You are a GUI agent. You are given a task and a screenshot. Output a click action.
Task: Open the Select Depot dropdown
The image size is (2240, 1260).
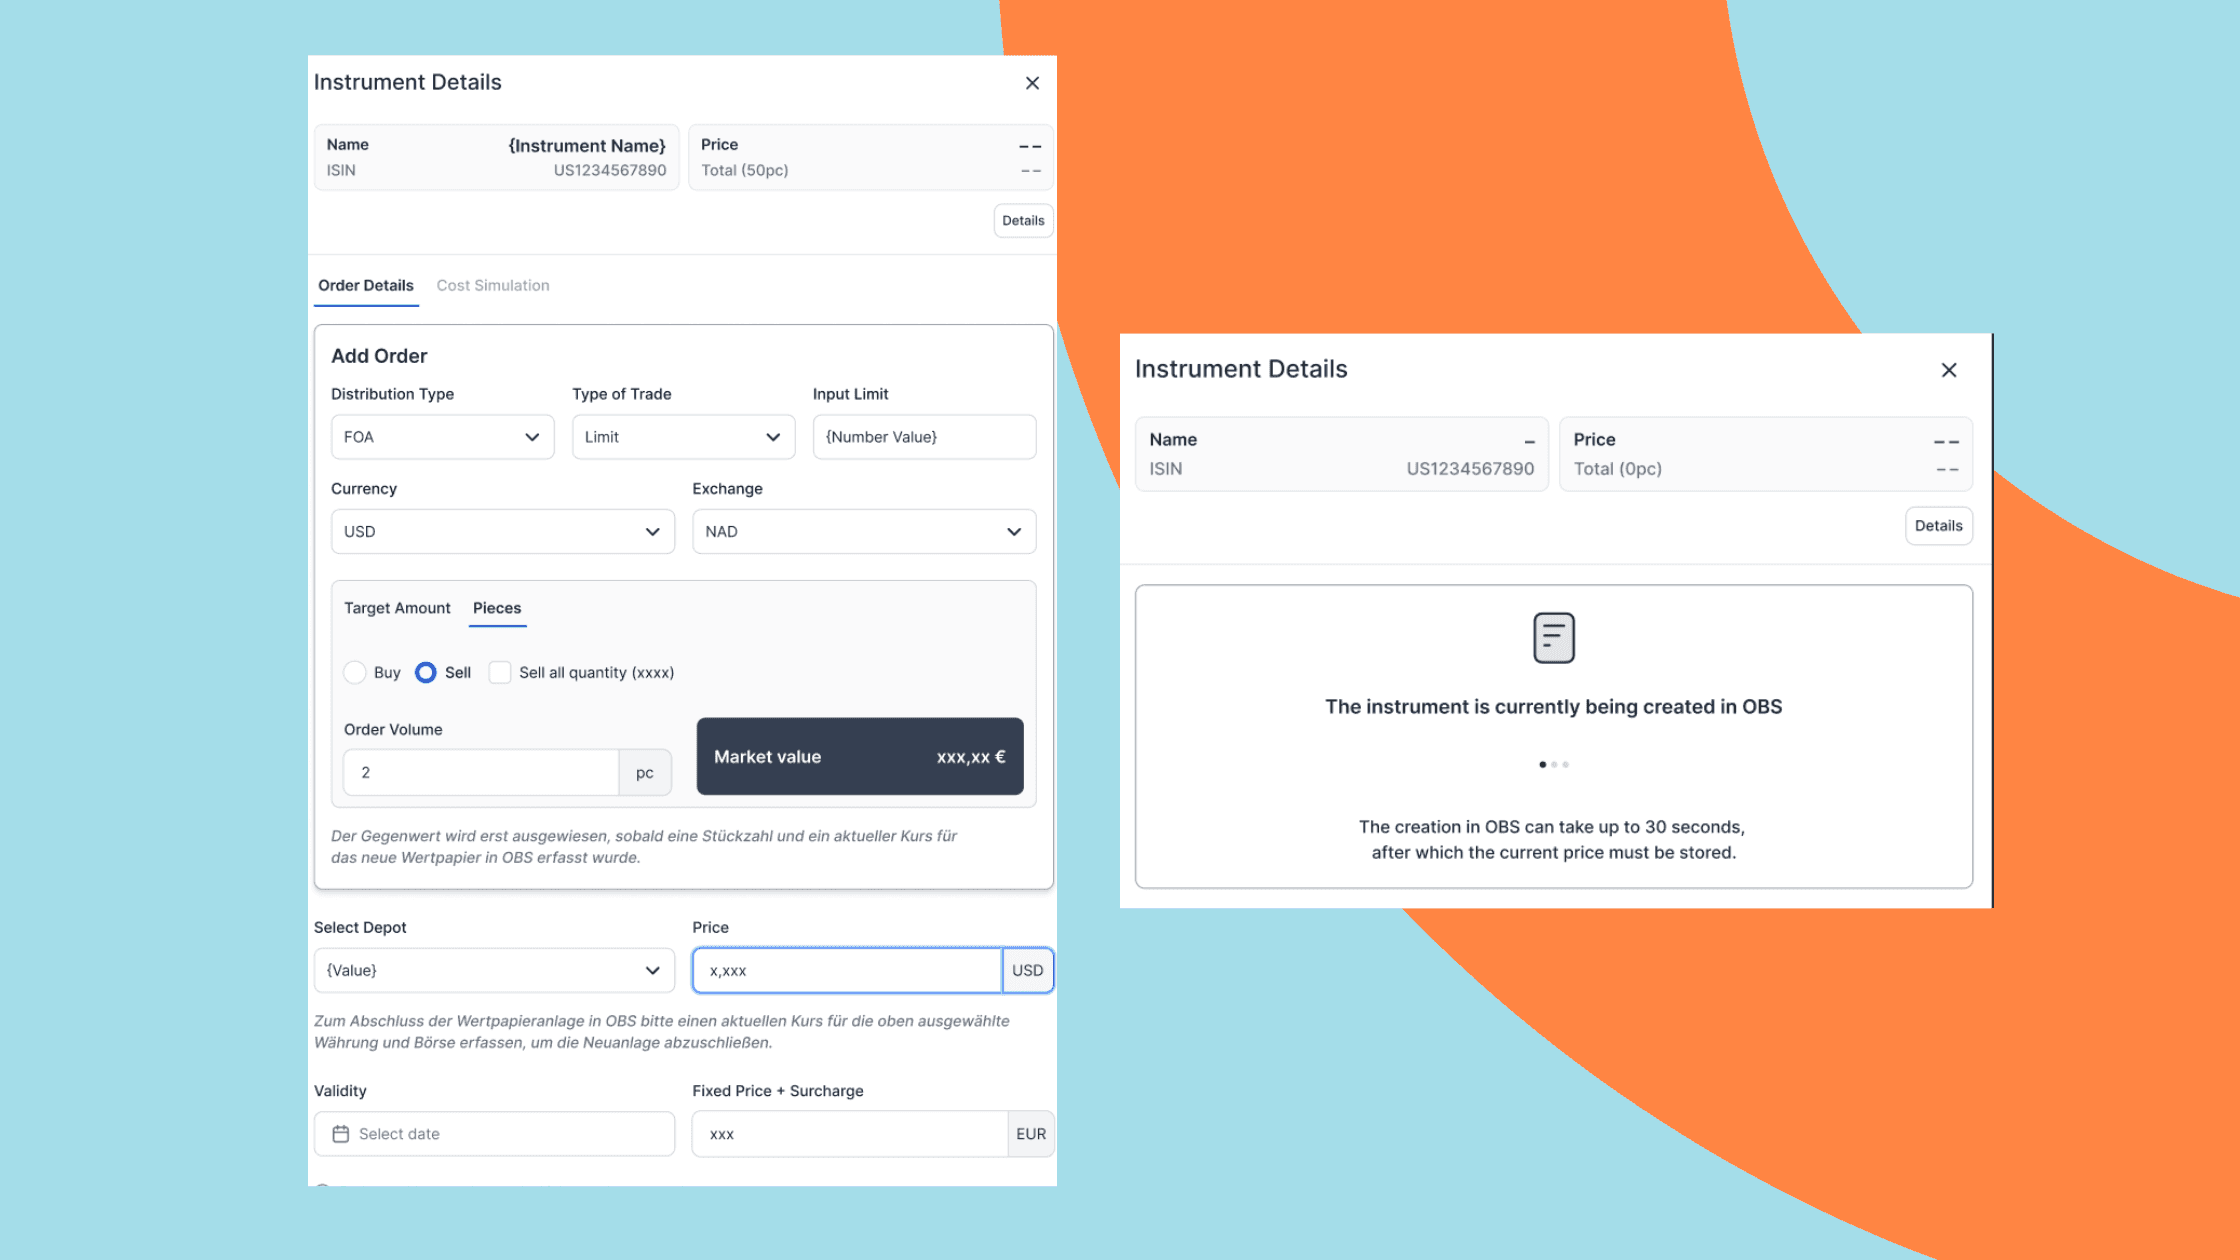click(494, 971)
